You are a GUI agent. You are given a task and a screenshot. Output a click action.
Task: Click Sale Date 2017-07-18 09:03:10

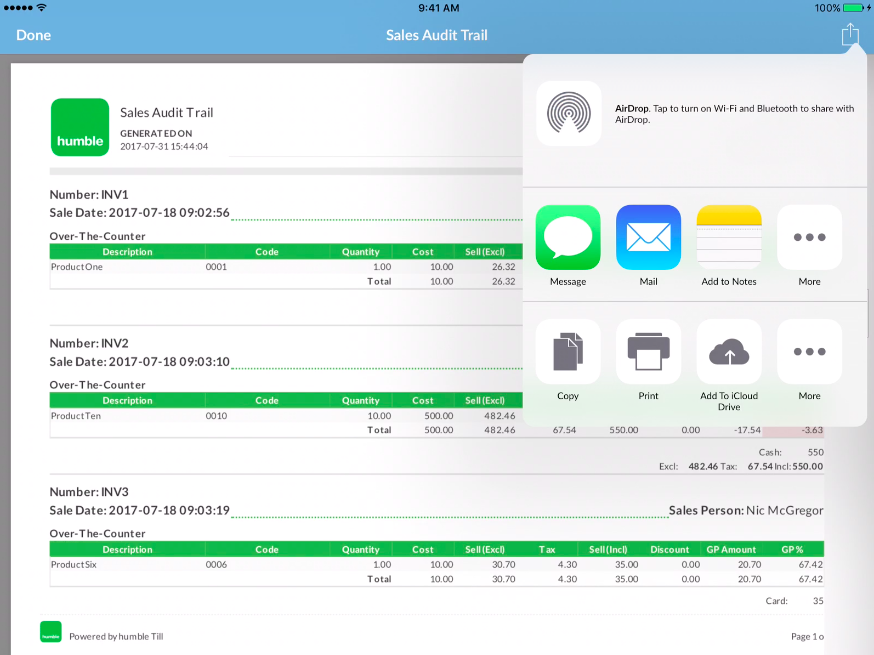(139, 362)
